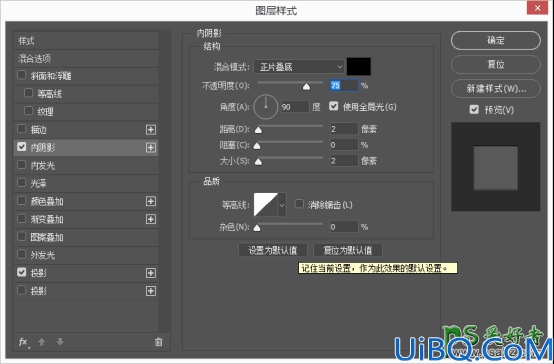
Task: Enable 纹理 checkbox
Action: (x=28, y=111)
